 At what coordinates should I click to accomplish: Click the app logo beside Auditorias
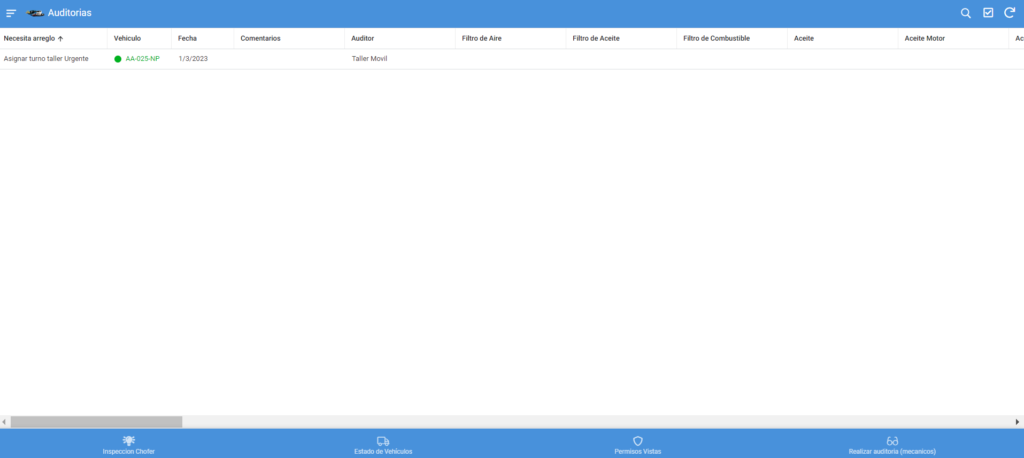tap(35, 13)
